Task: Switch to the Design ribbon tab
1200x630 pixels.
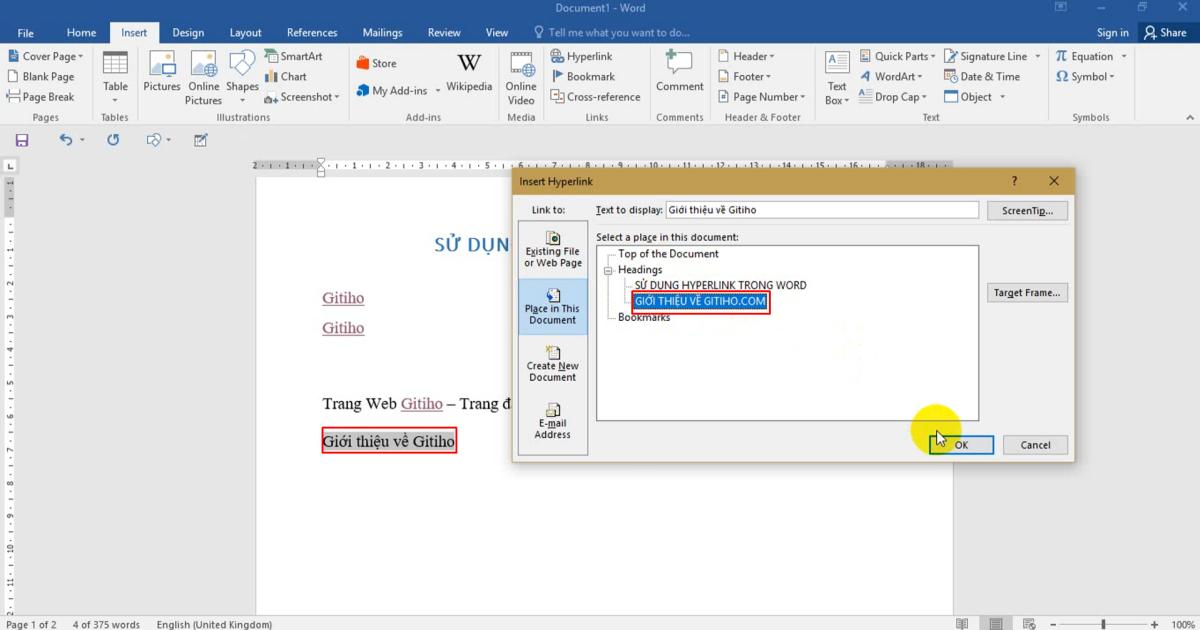Action: point(188,32)
